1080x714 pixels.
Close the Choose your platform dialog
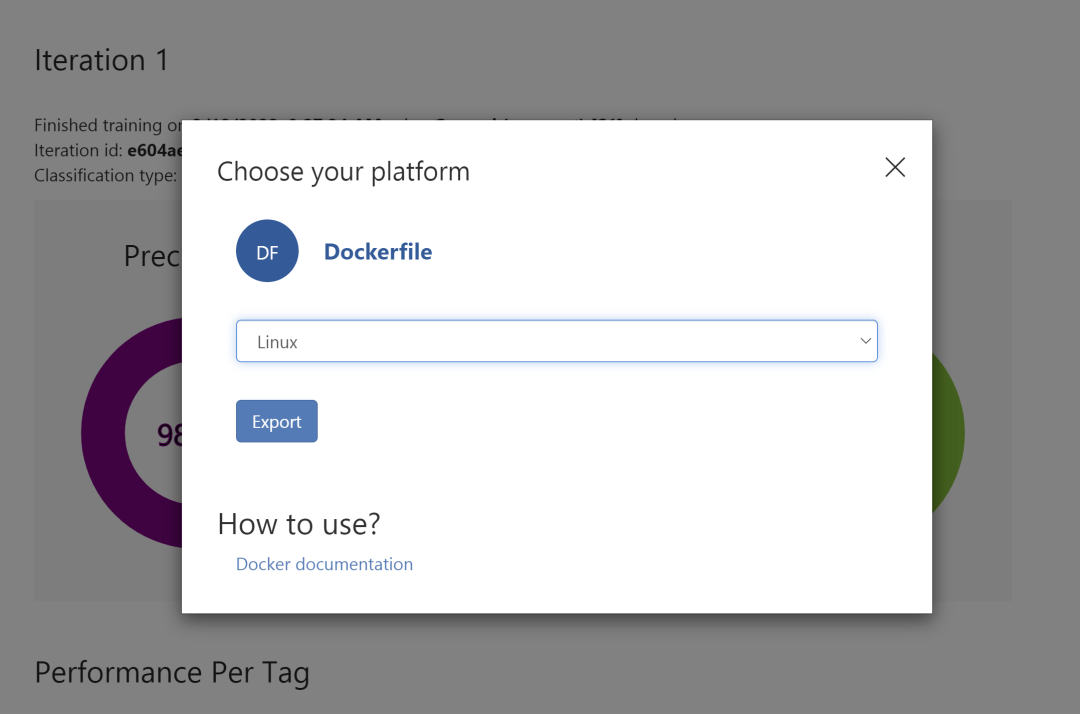[x=895, y=168]
